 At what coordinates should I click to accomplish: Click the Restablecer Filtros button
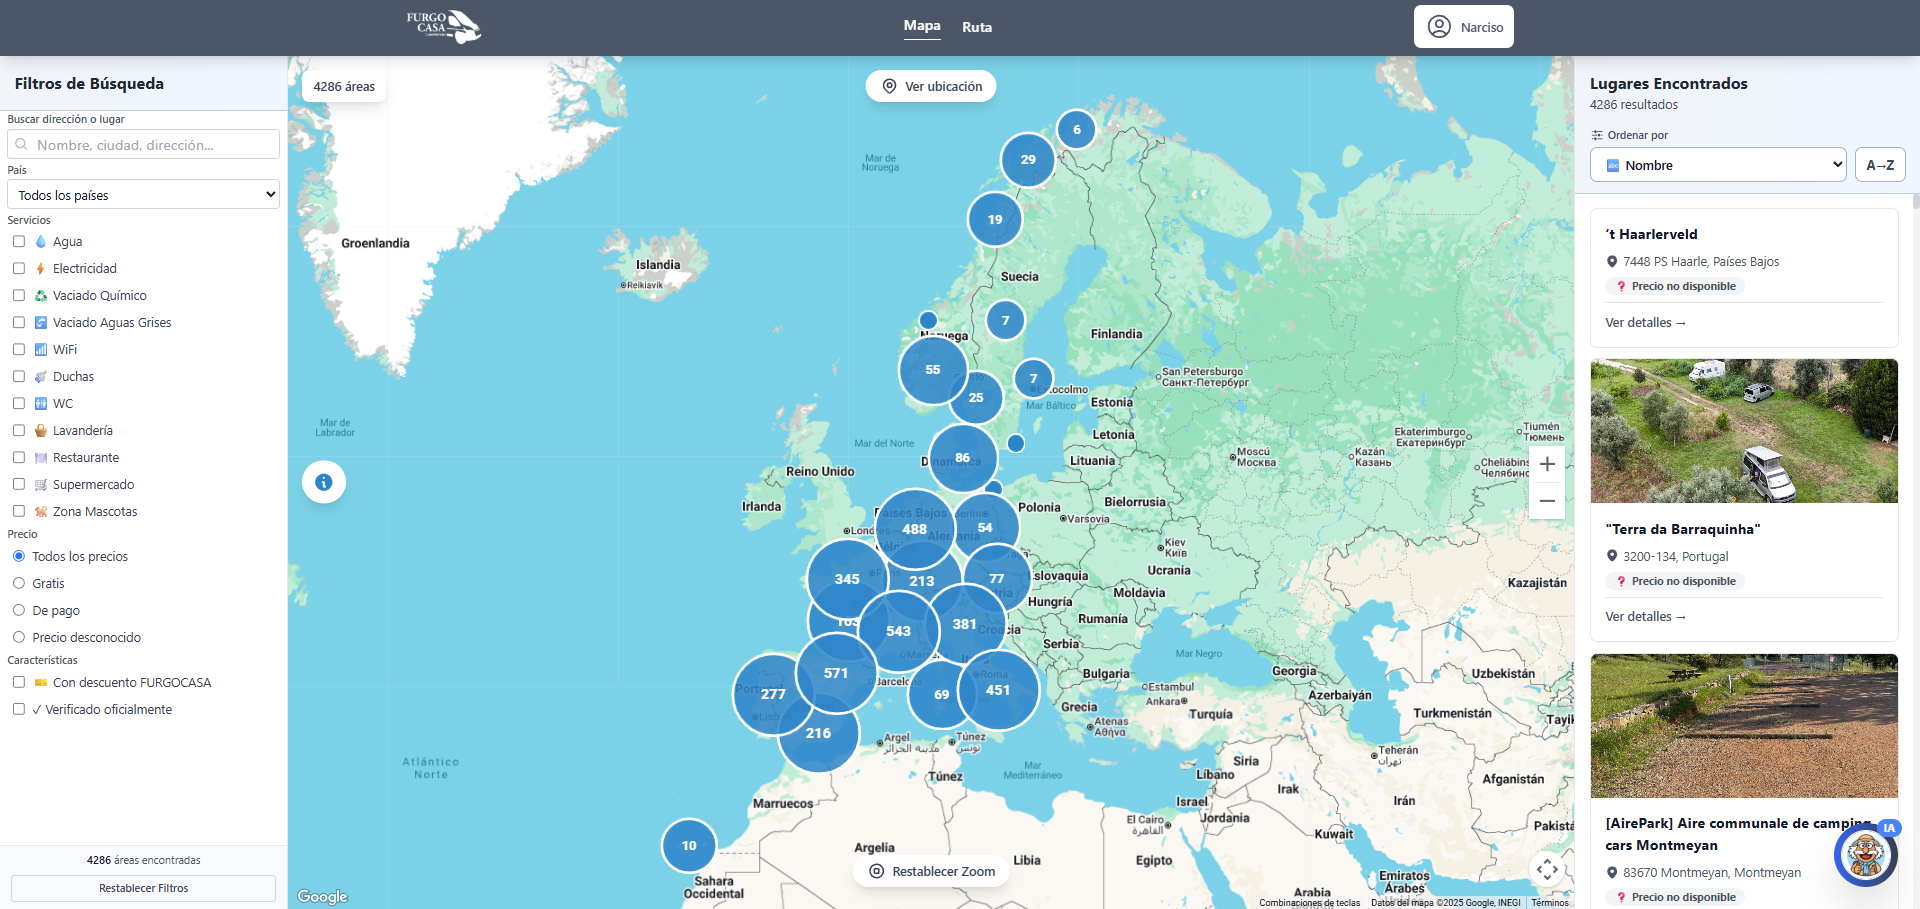pyautogui.click(x=144, y=888)
